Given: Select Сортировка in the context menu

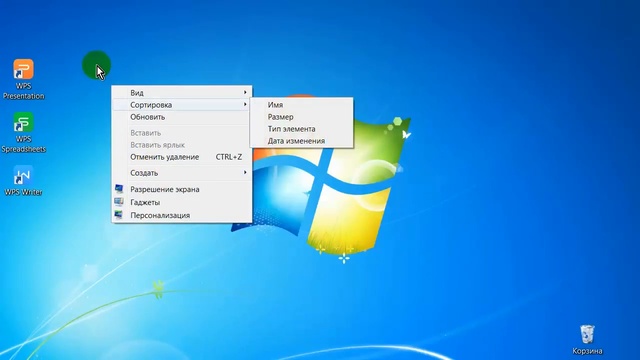Looking at the screenshot, I should click(182, 105).
